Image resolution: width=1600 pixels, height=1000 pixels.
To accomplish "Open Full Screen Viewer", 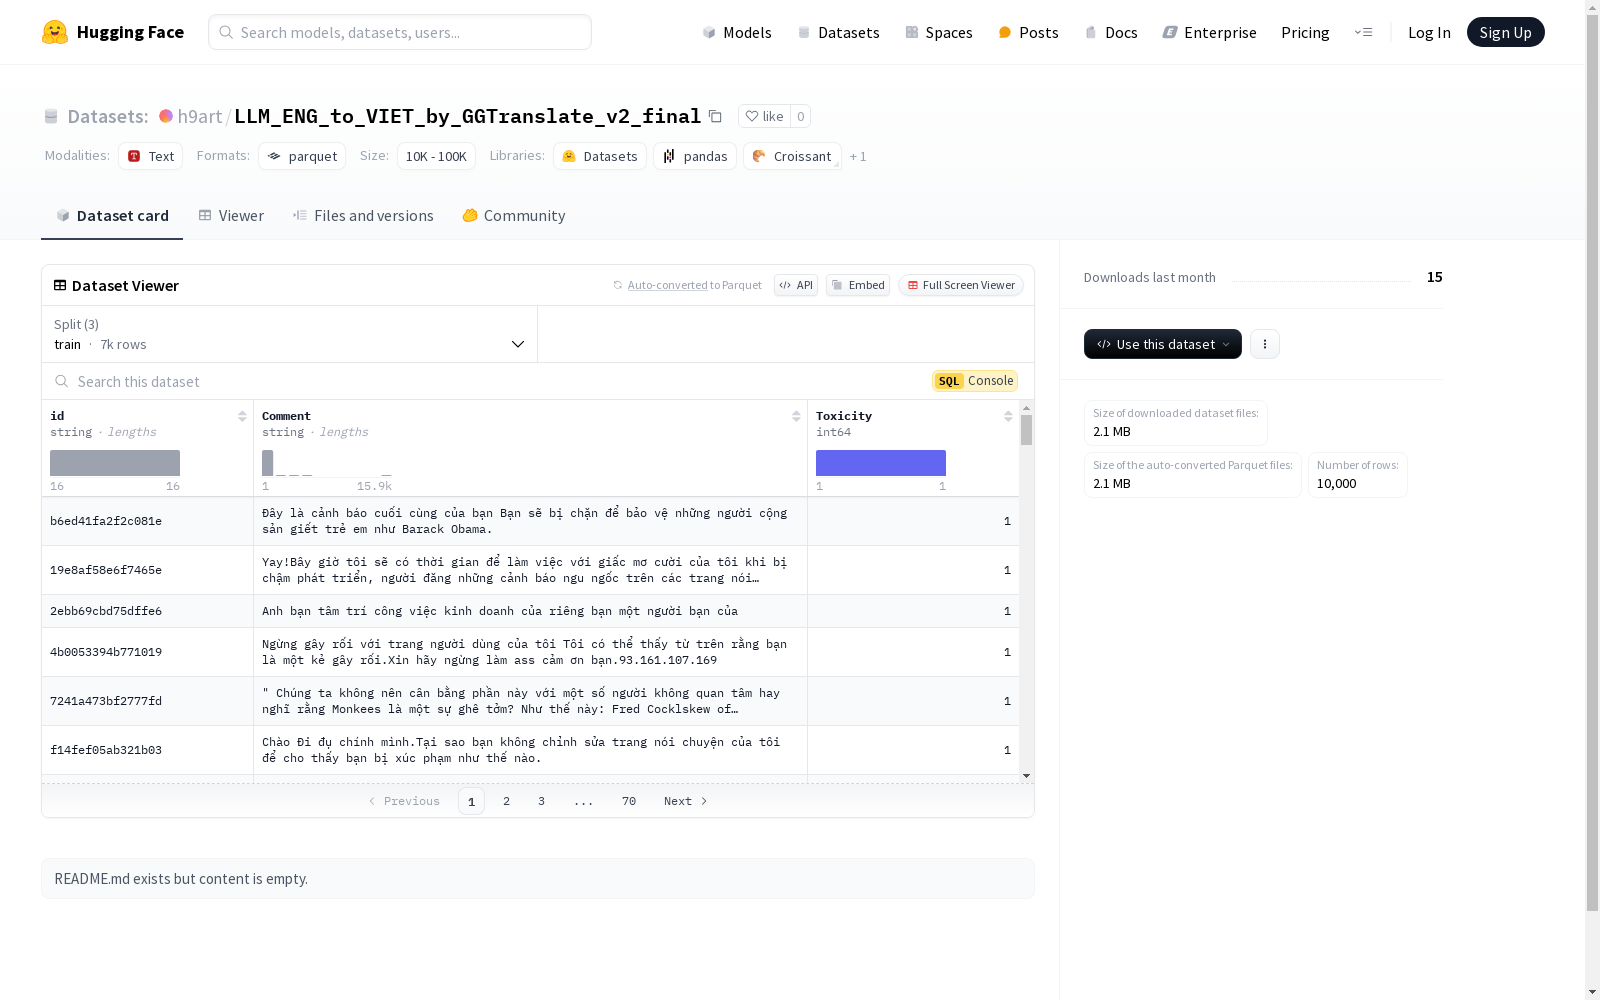I will tap(961, 285).
